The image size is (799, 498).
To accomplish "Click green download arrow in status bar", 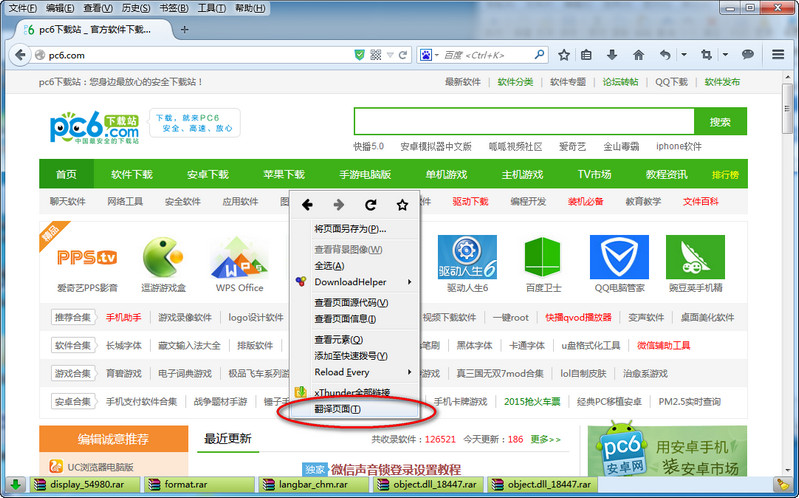I will click(16, 484).
